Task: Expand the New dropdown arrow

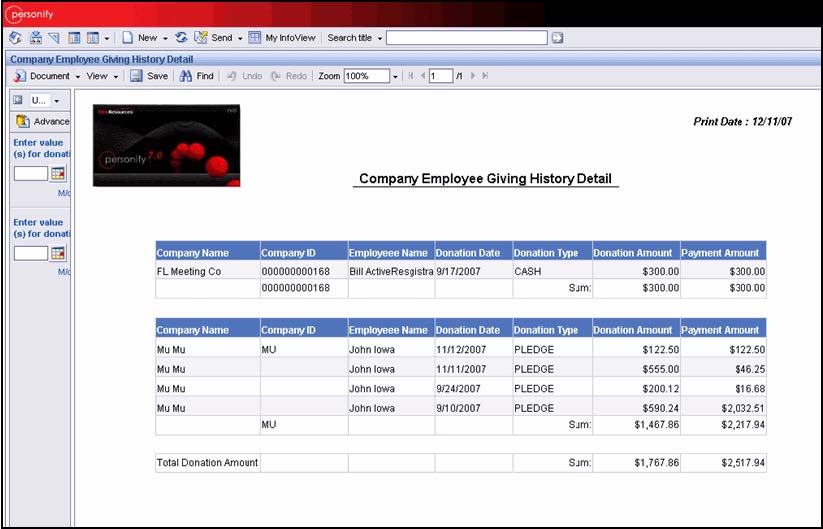Action: pos(165,38)
